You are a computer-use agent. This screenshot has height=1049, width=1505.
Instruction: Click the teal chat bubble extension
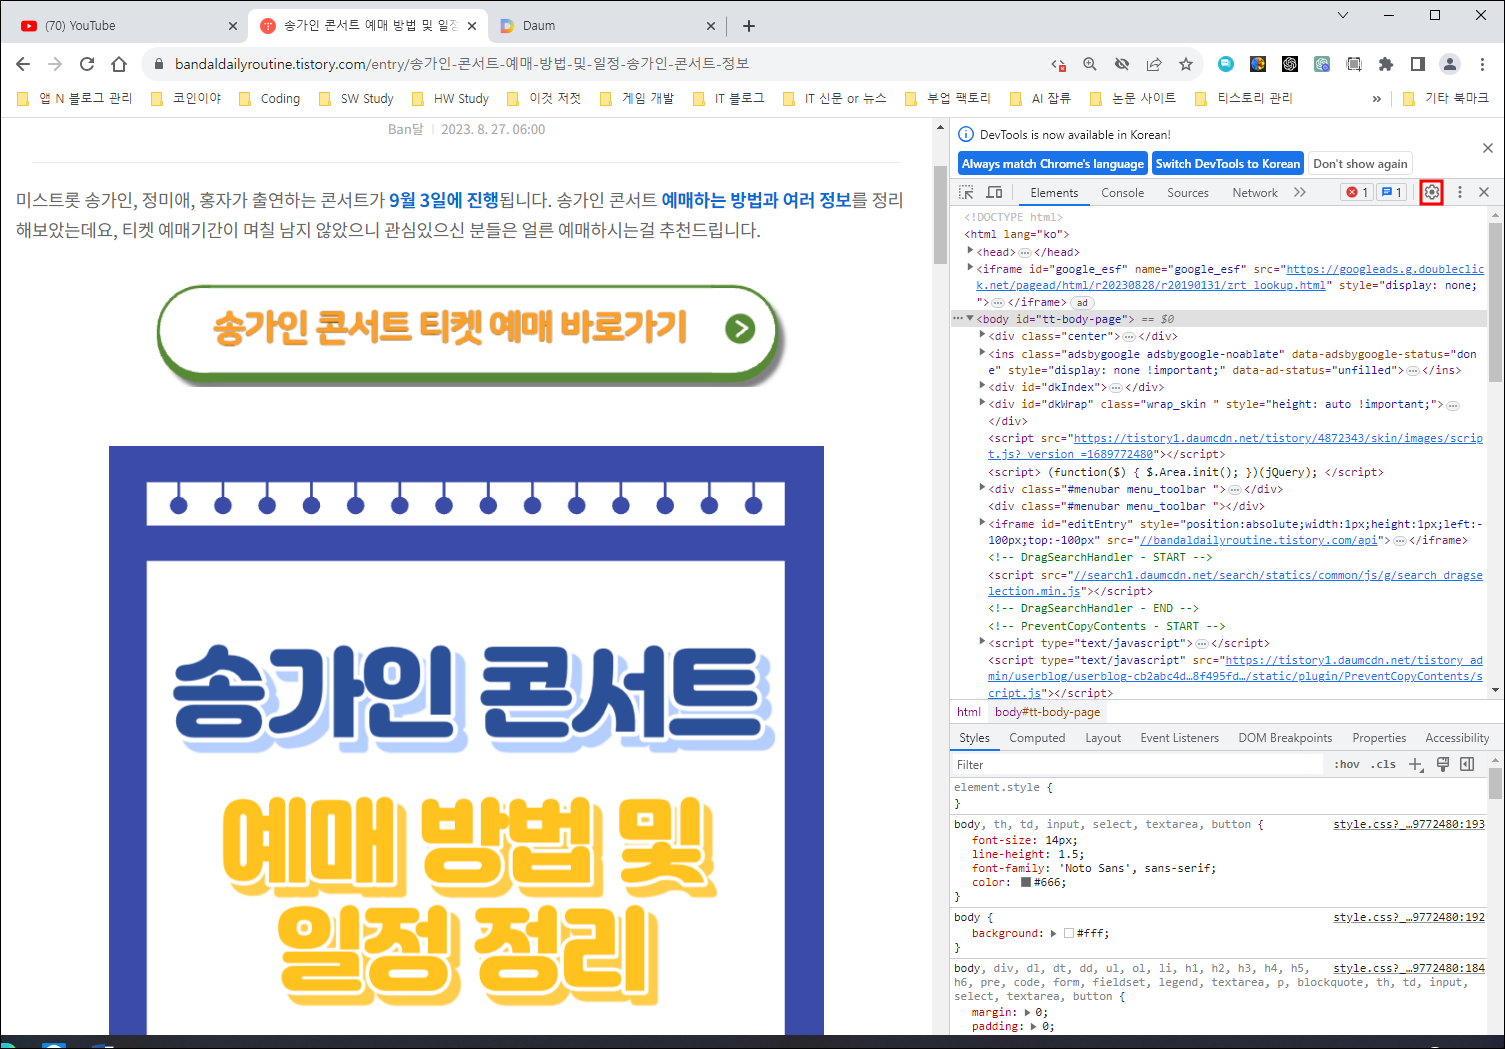click(1226, 64)
